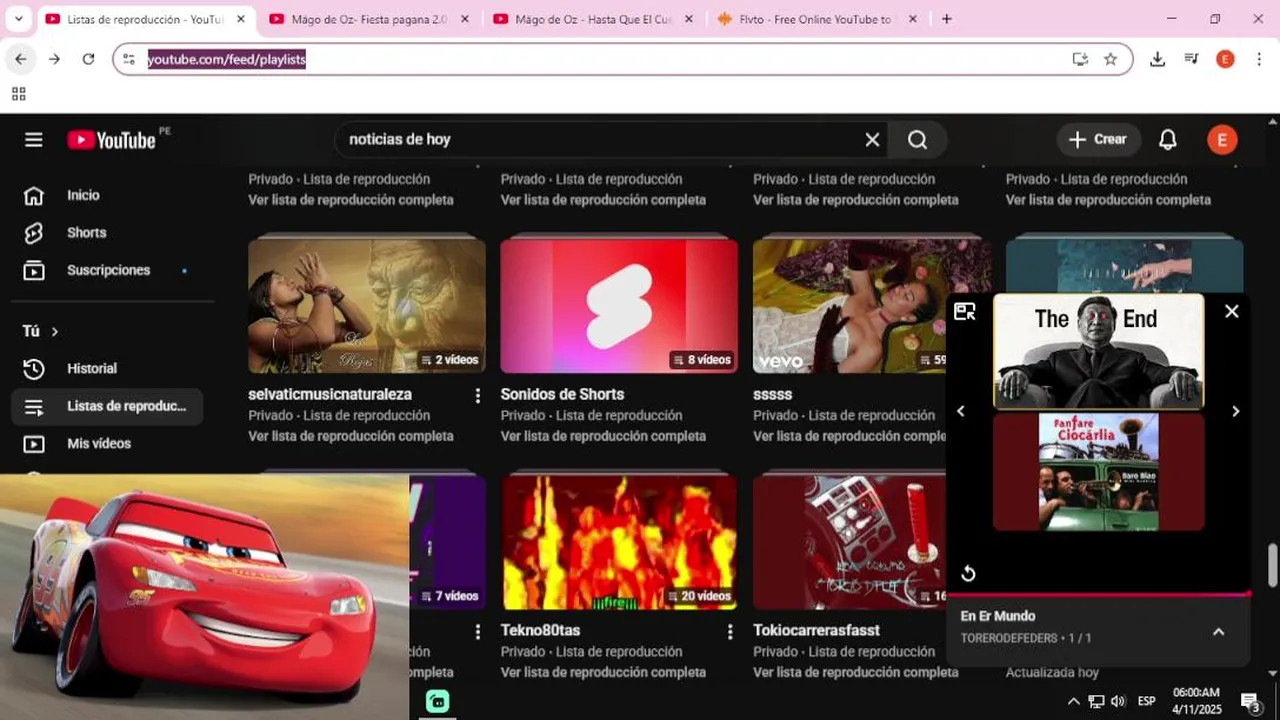Expand the miniplayer to the watch page

965,312
